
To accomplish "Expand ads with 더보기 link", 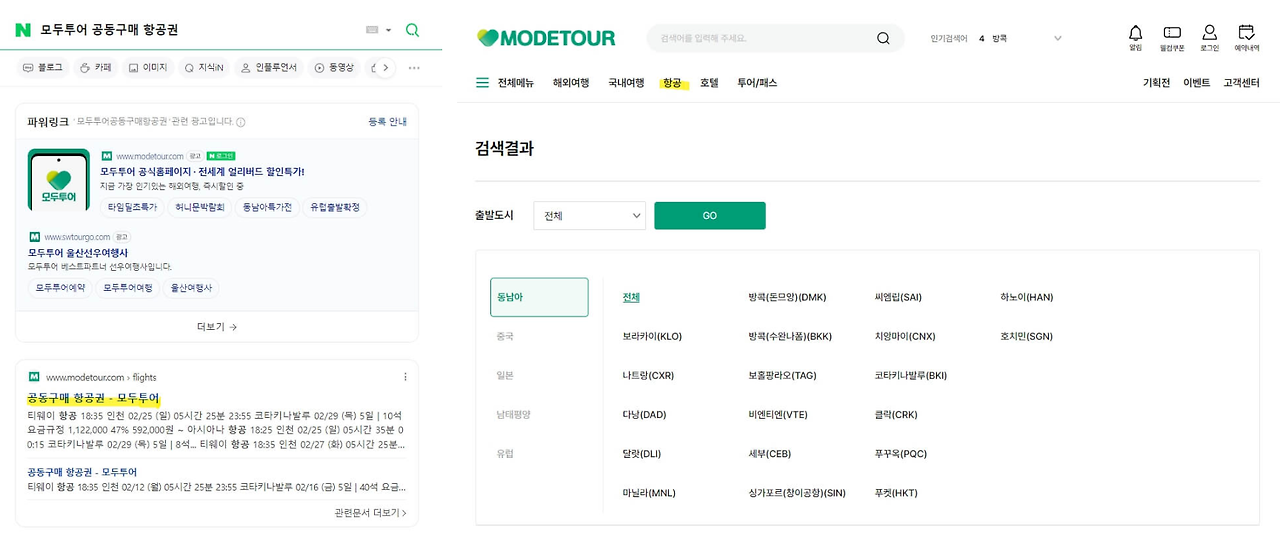I will pos(217,327).
